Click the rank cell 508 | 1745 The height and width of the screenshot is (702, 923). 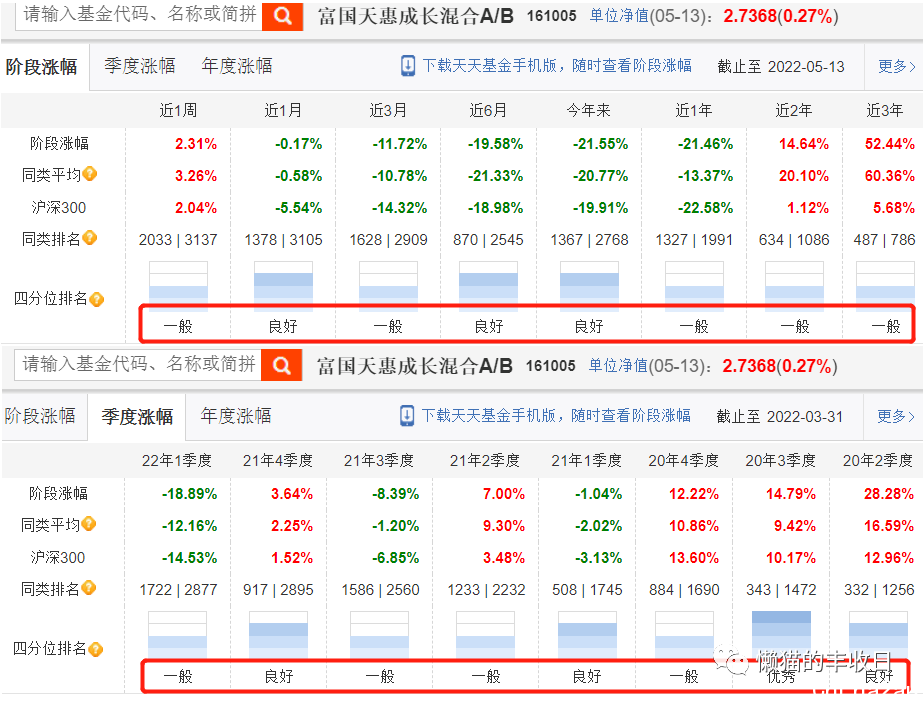587,590
